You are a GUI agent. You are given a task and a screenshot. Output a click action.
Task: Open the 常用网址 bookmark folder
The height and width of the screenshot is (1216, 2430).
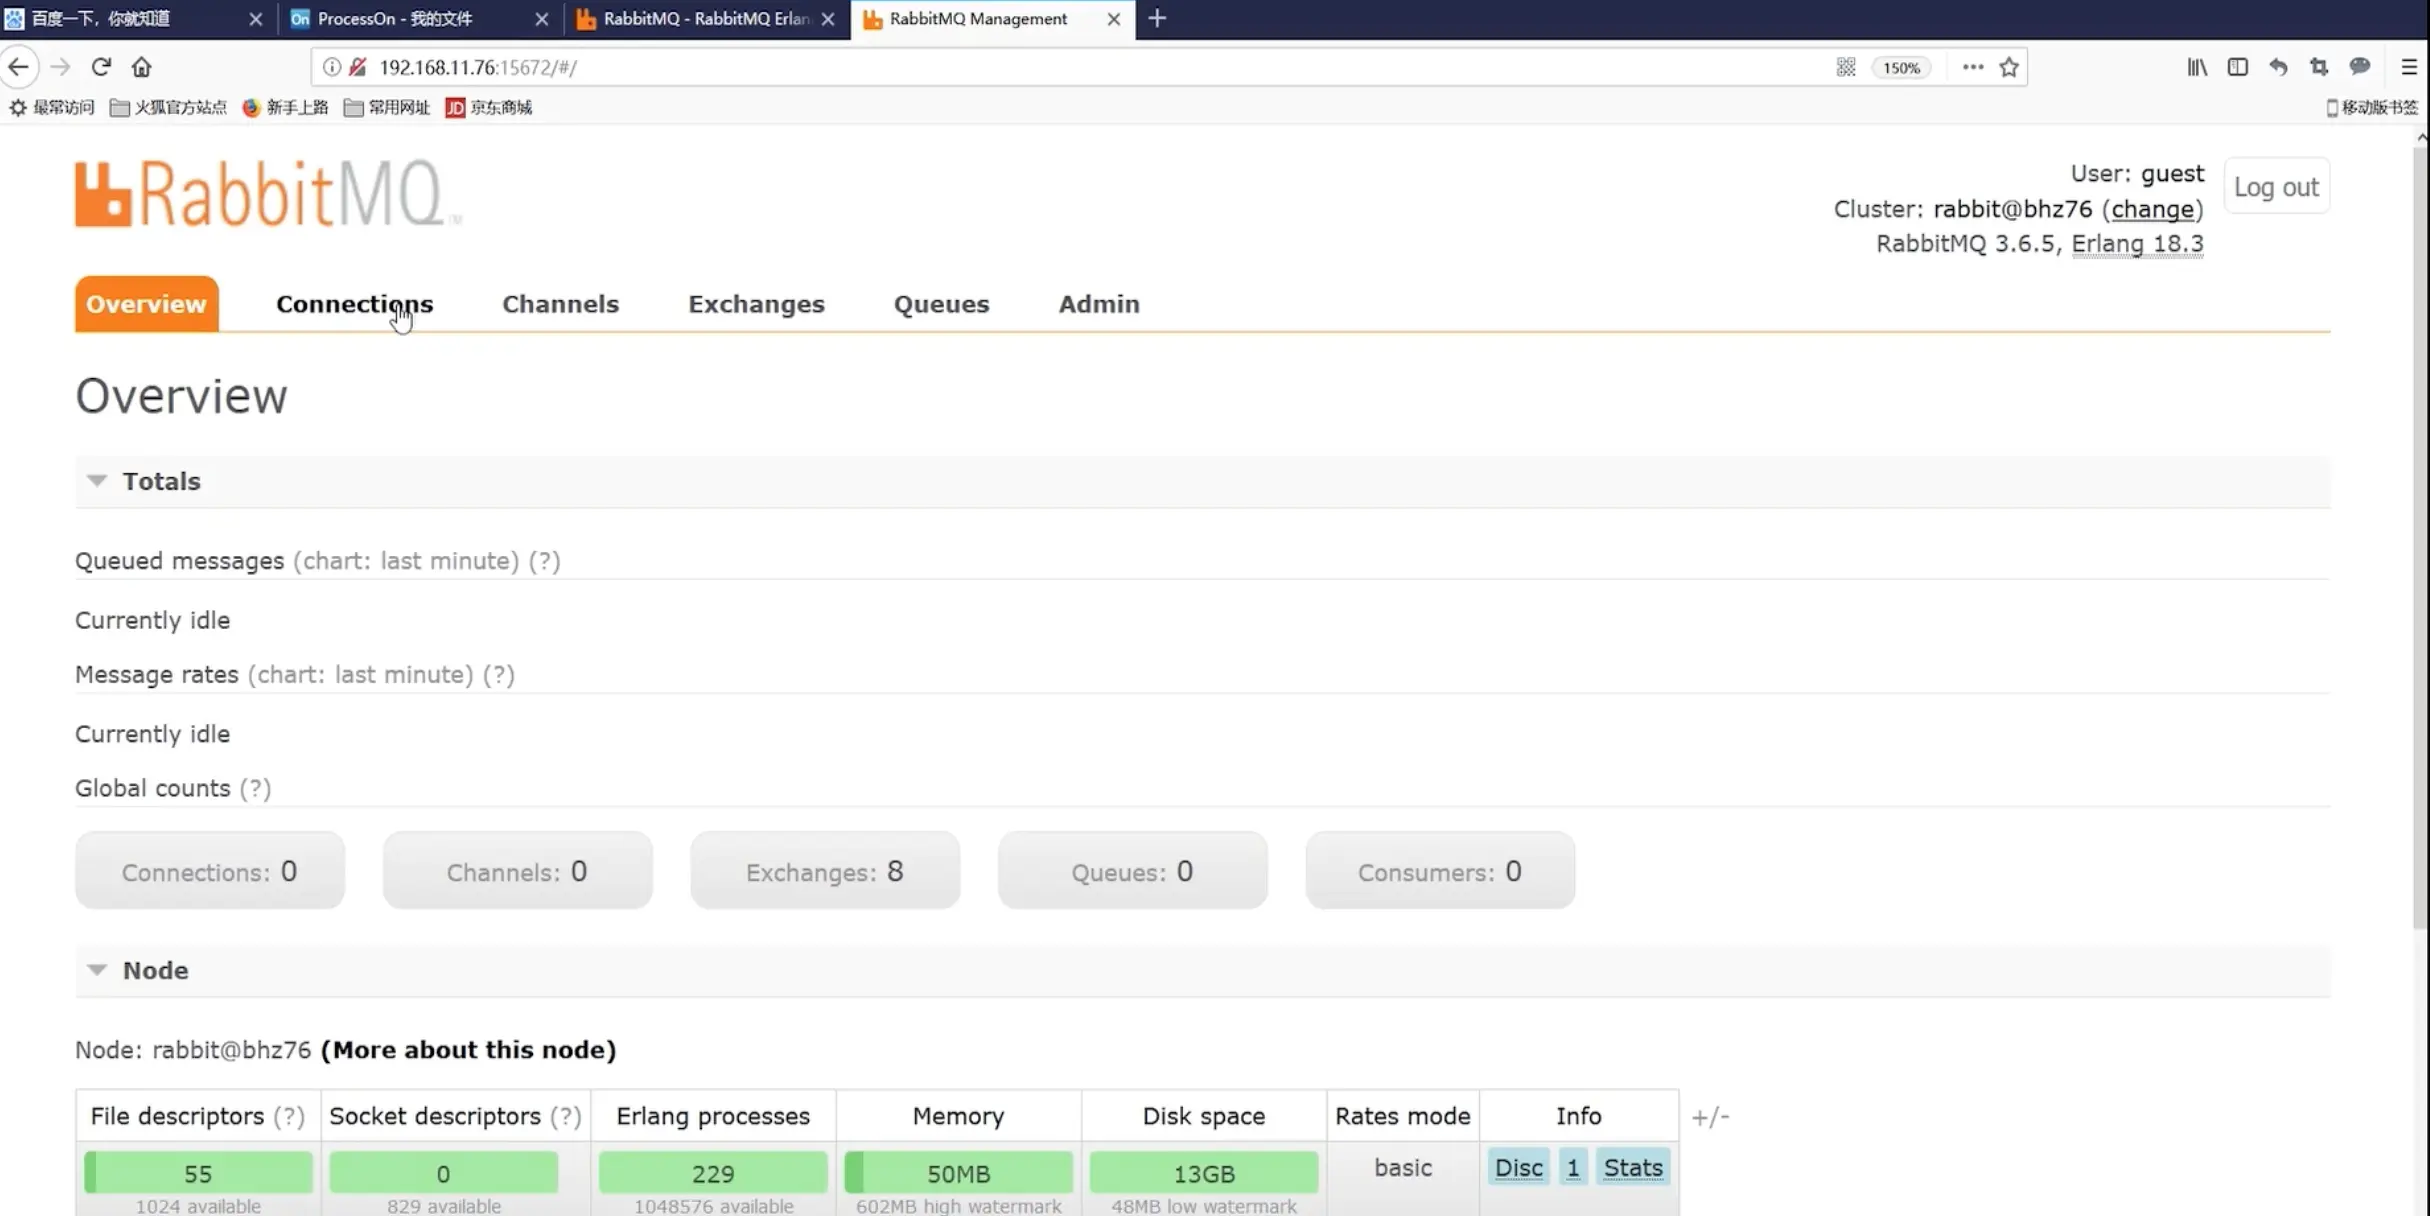click(387, 107)
